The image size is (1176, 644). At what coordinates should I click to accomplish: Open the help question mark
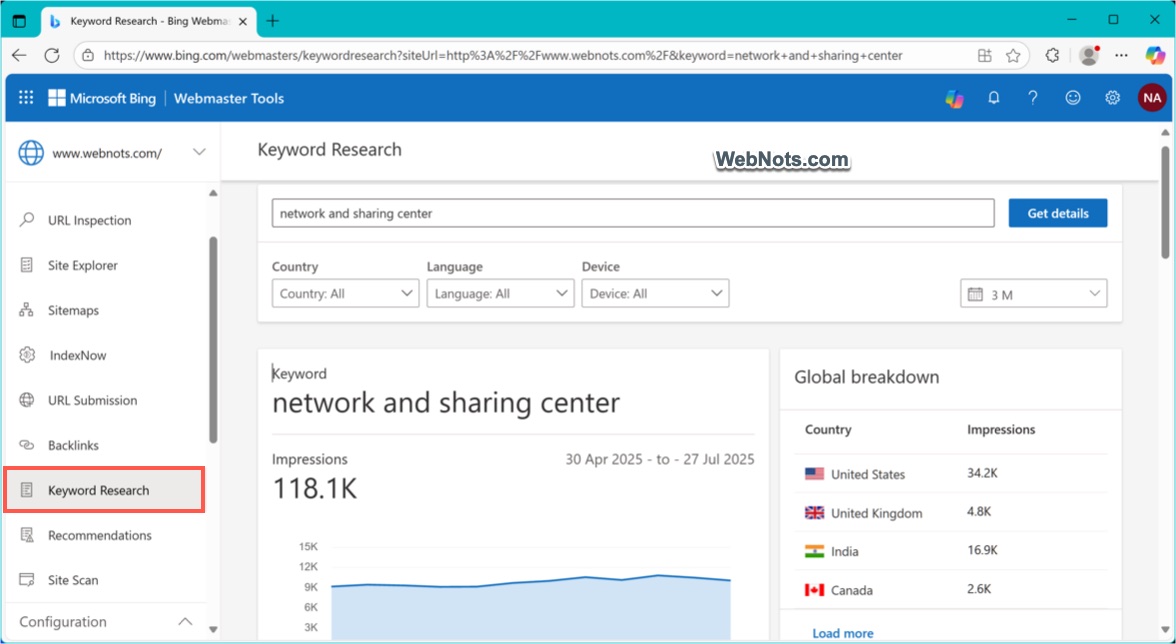1033,98
